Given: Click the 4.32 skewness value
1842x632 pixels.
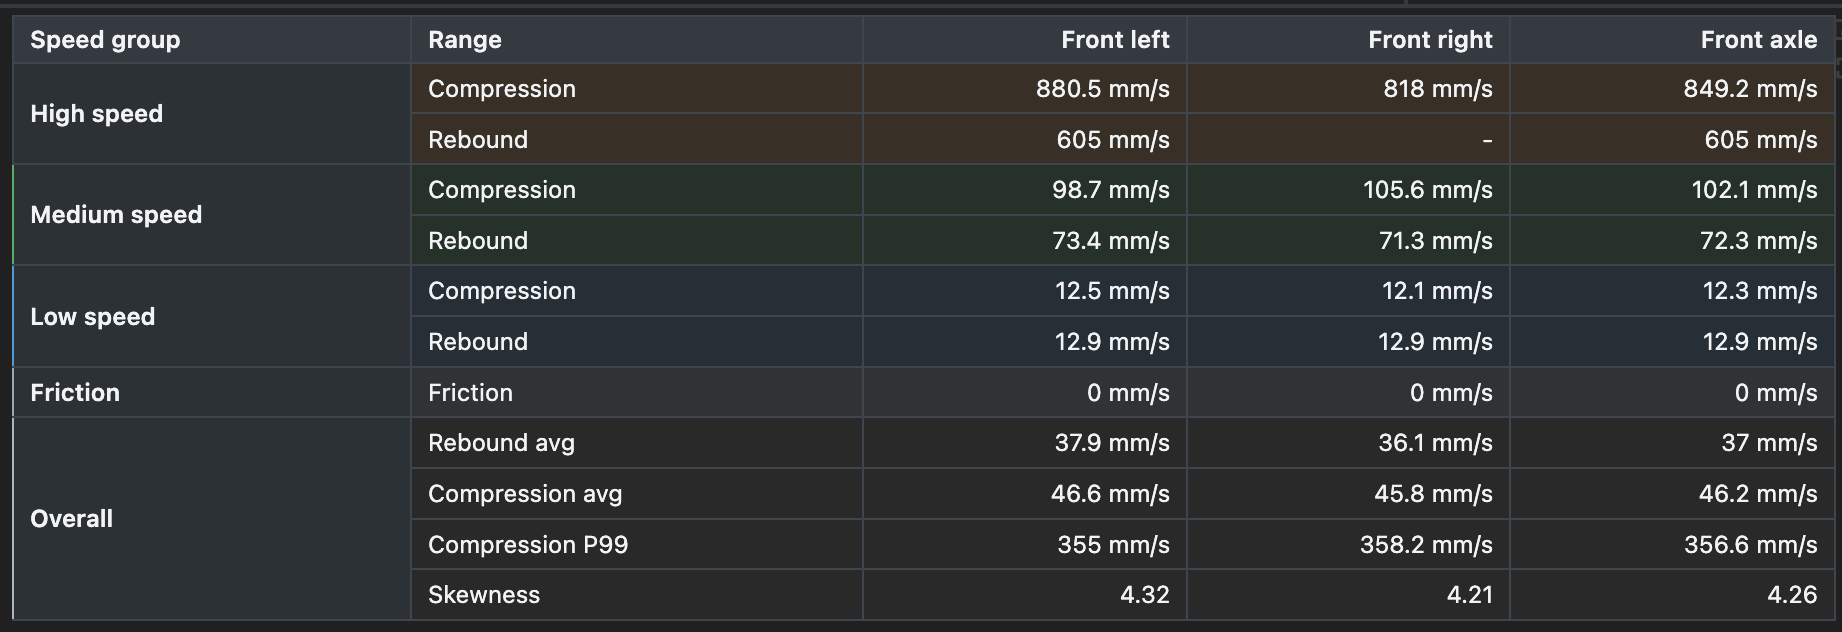Looking at the screenshot, I should click(x=1144, y=595).
